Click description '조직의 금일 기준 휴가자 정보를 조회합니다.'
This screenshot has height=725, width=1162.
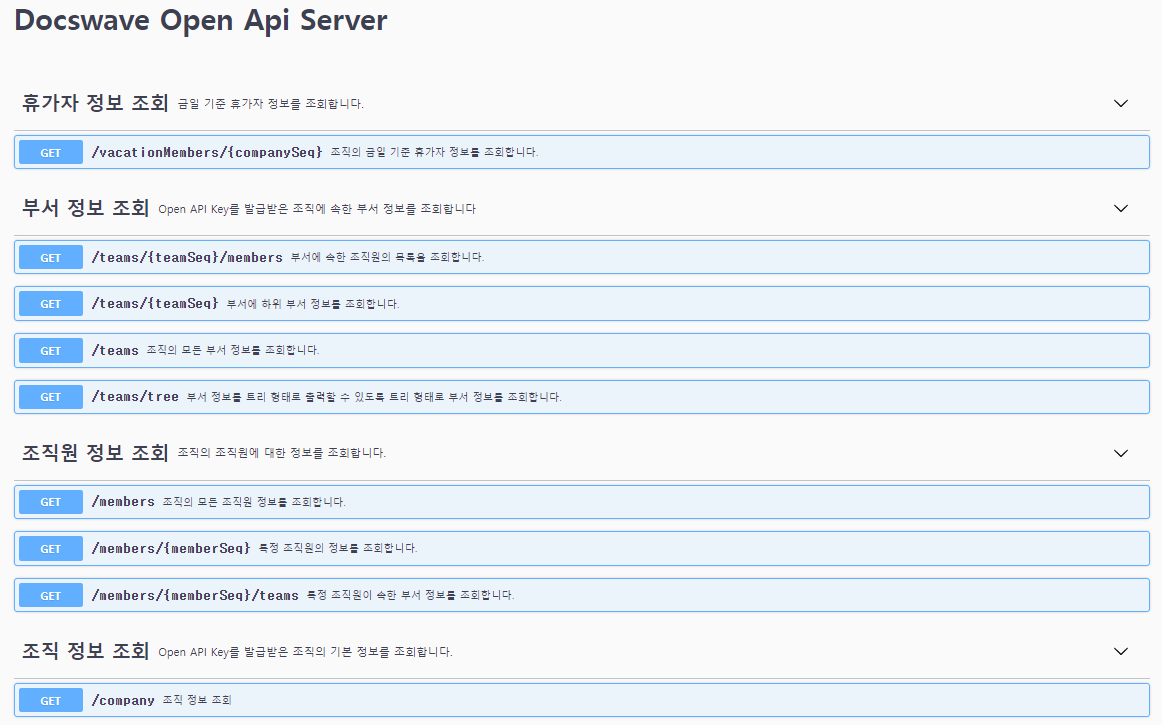pos(434,152)
